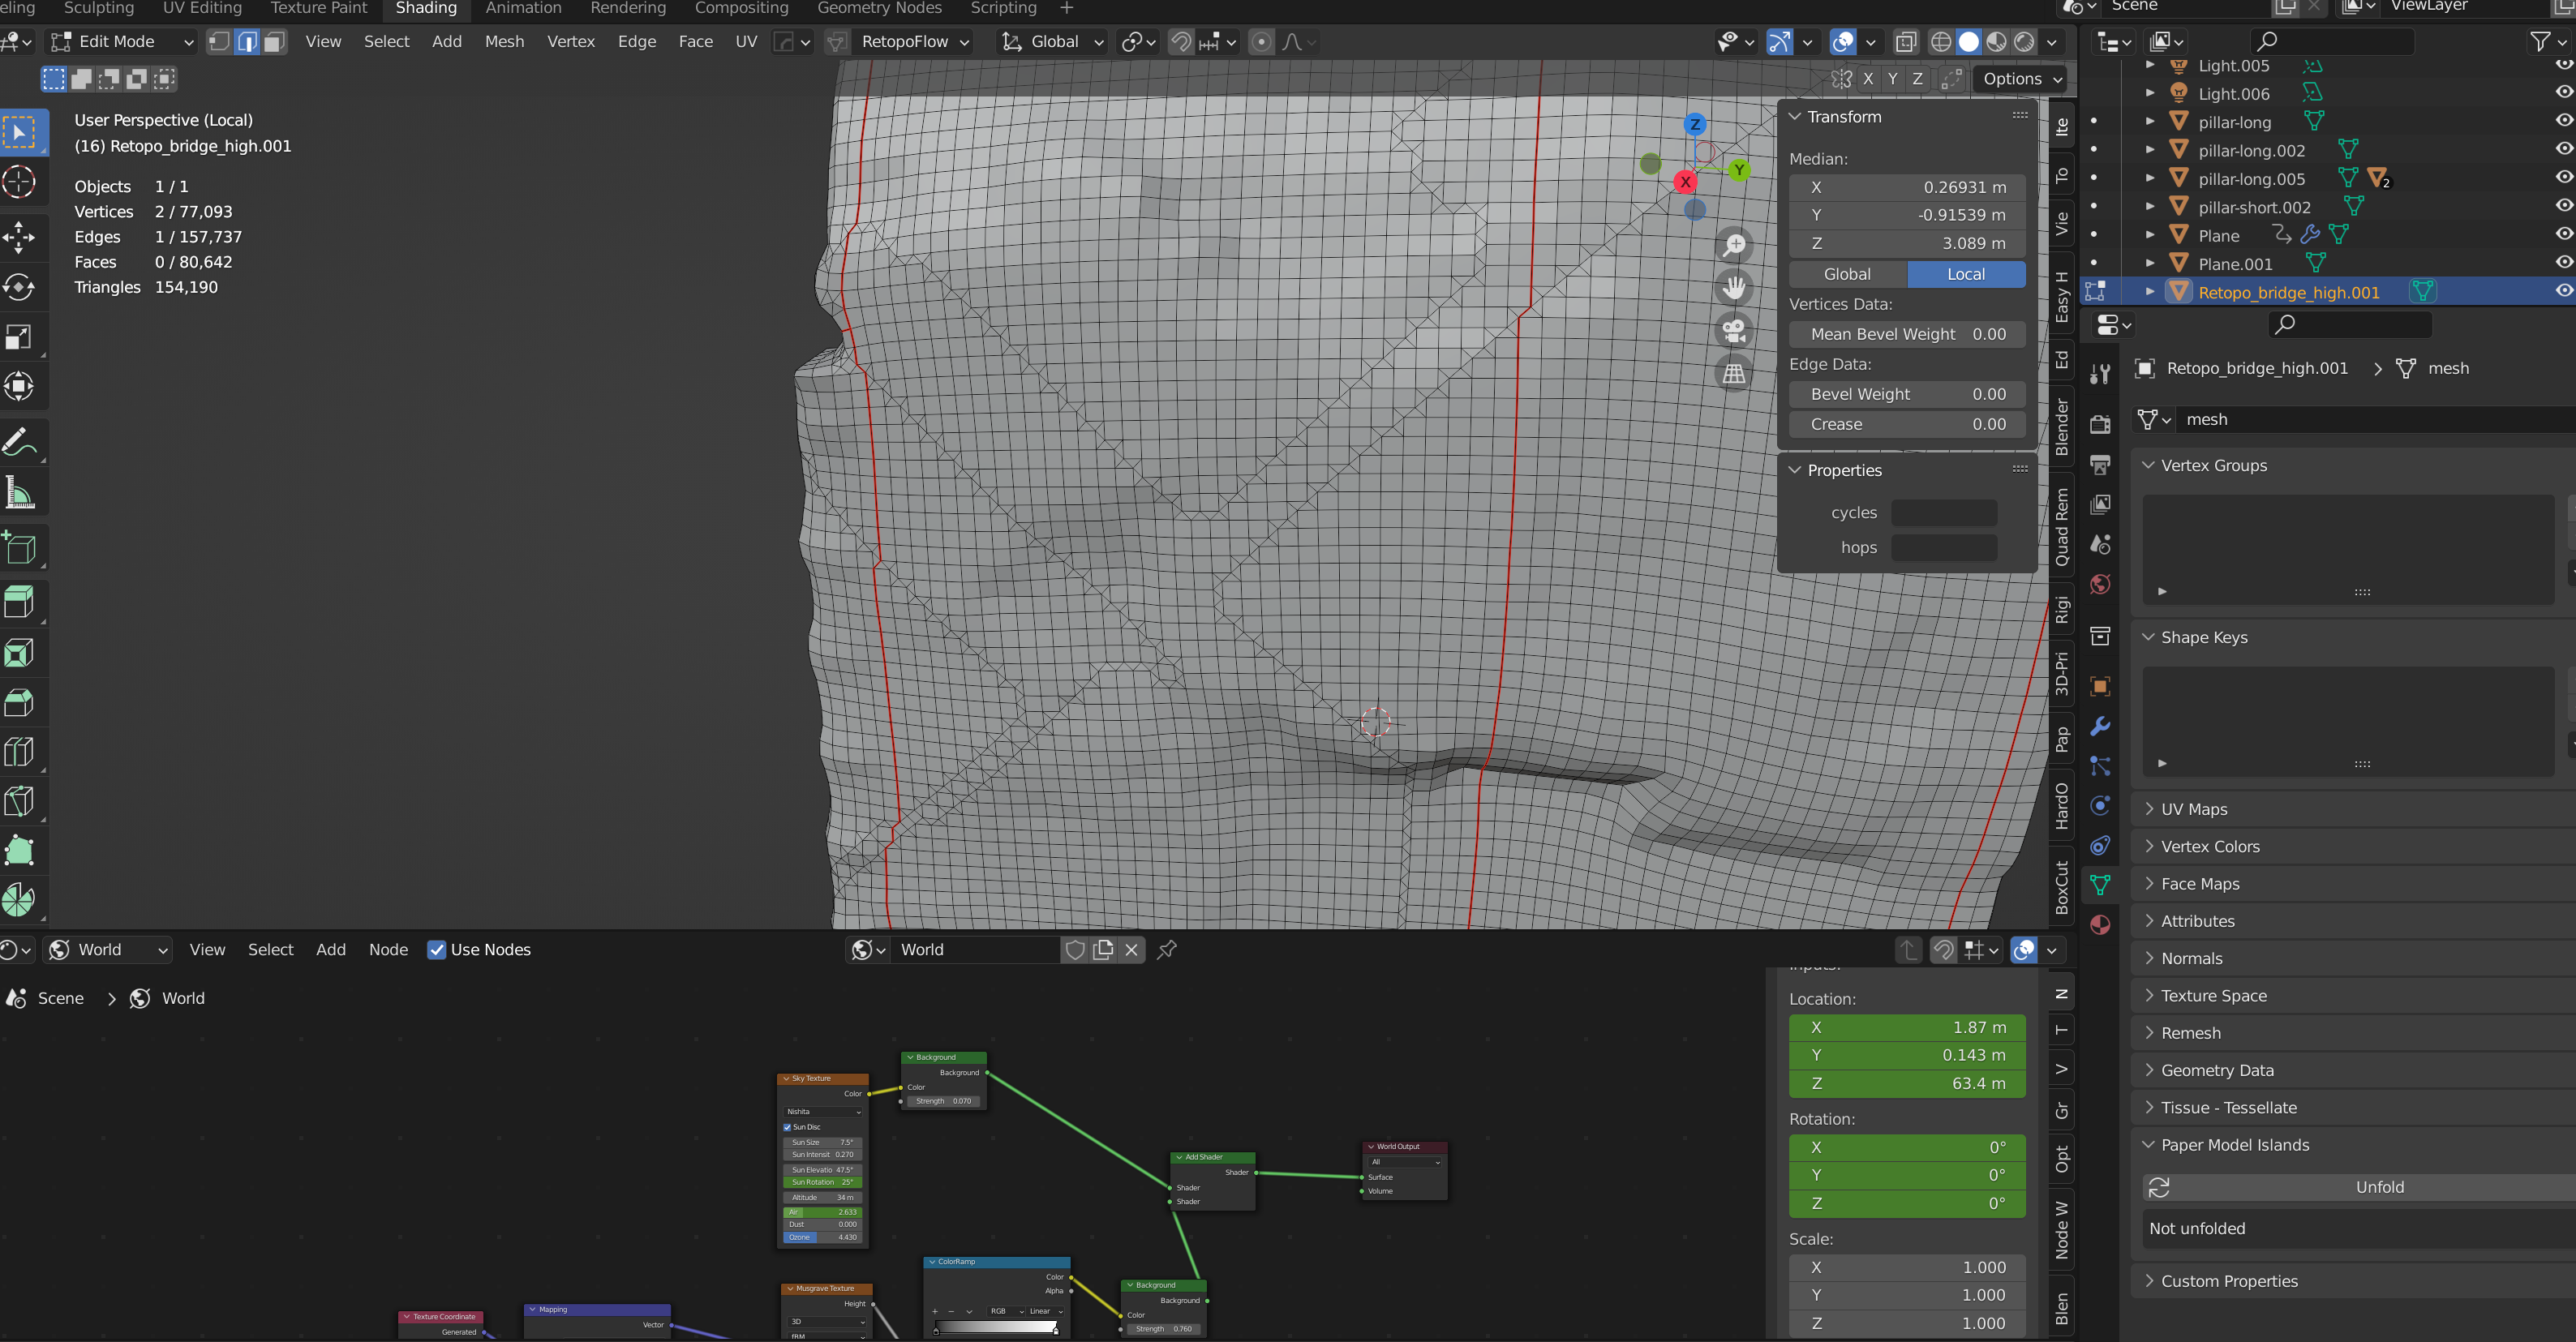Select the Annotate tool

(20, 441)
